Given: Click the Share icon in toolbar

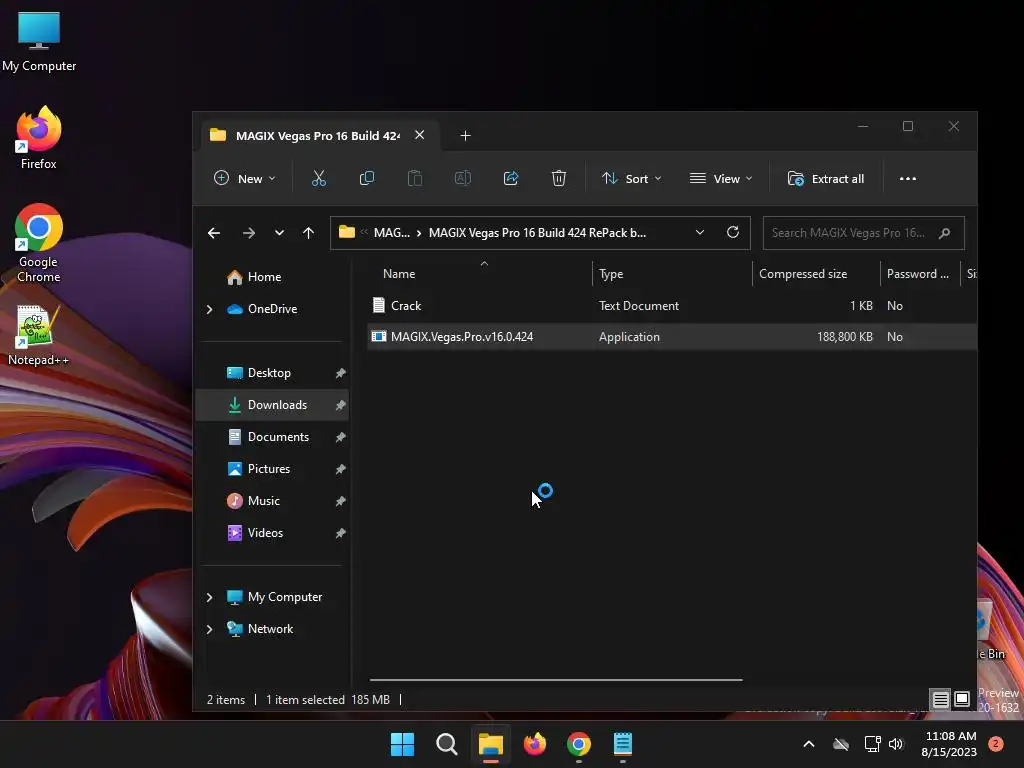Looking at the screenshot, I should tap(511, 178).
